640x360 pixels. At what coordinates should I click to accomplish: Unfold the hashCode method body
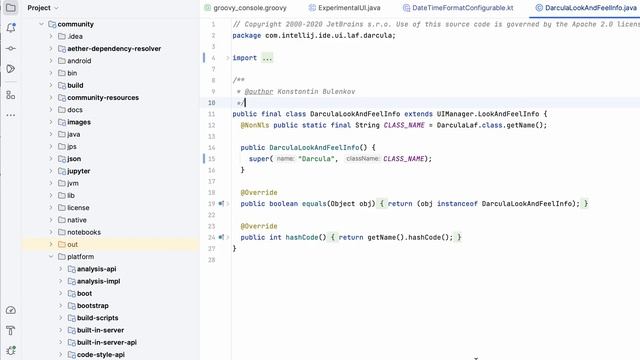228,237
